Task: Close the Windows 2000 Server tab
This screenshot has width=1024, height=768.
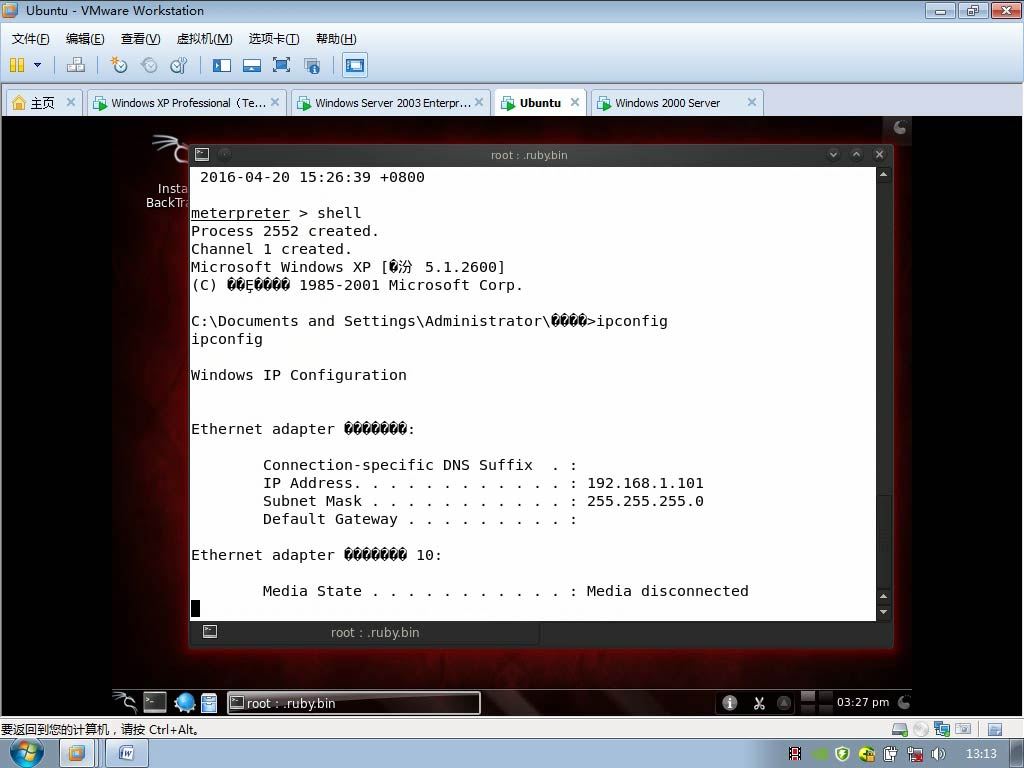Action: pos(752,102)
